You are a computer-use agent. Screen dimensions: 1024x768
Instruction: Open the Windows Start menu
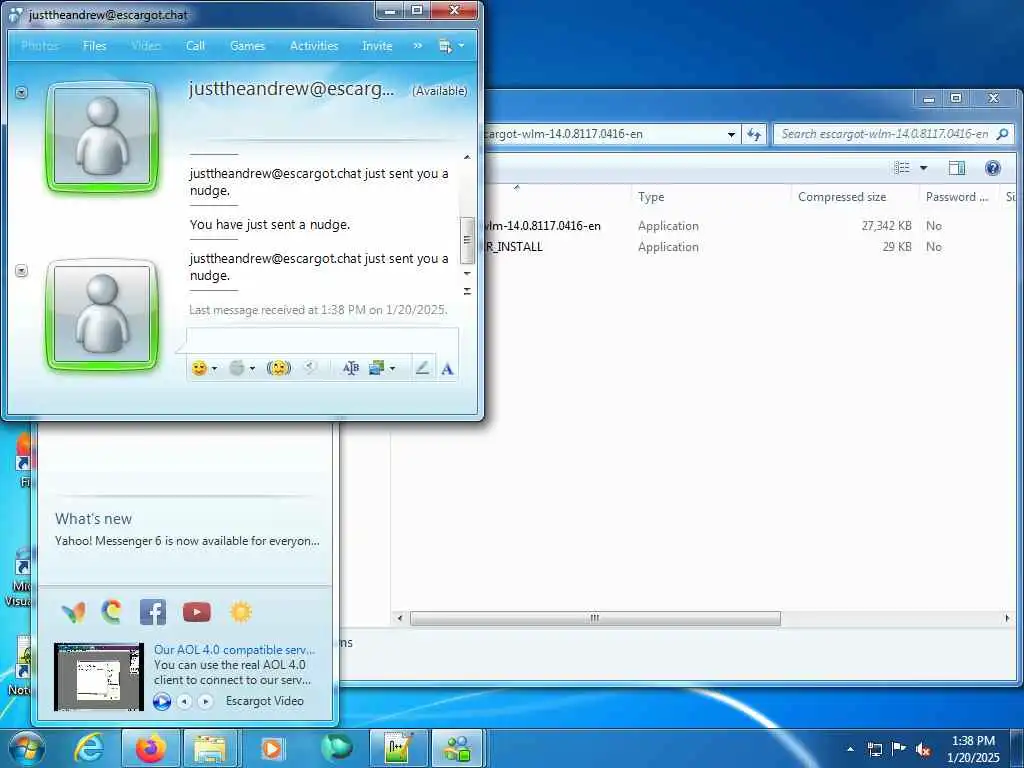[x=26, y=748]
